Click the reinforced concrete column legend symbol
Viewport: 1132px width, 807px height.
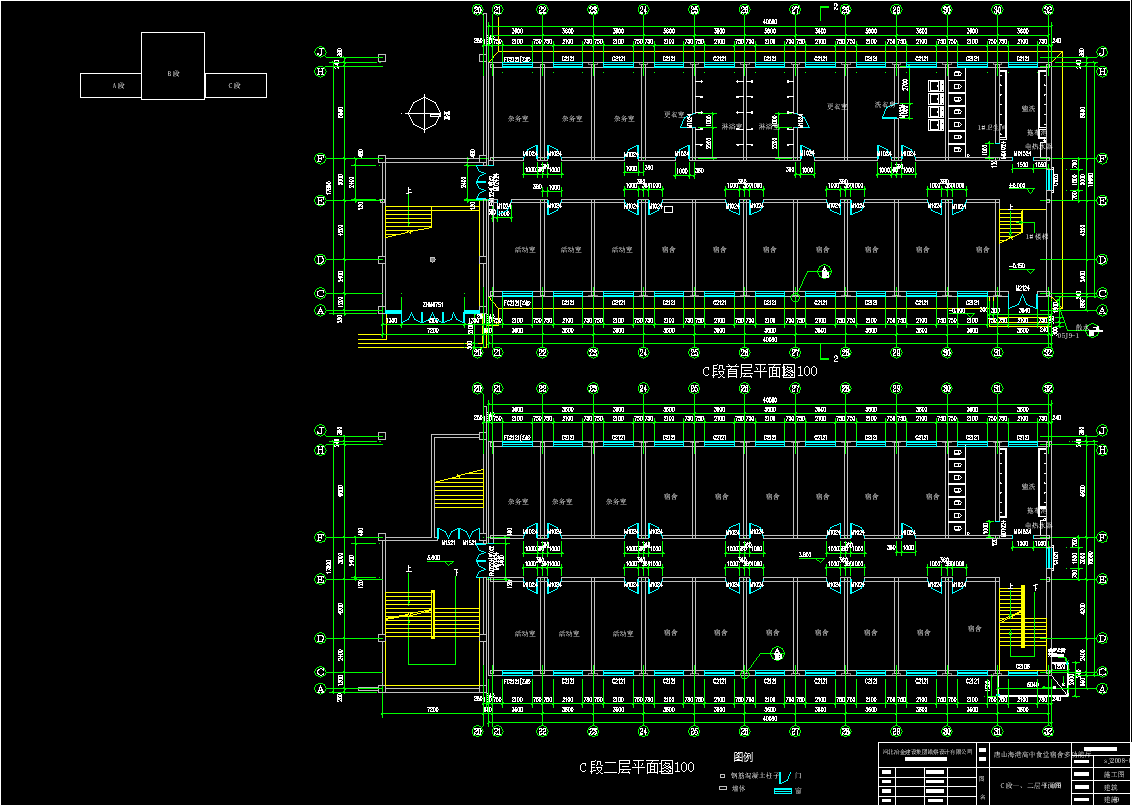(722, 775)
